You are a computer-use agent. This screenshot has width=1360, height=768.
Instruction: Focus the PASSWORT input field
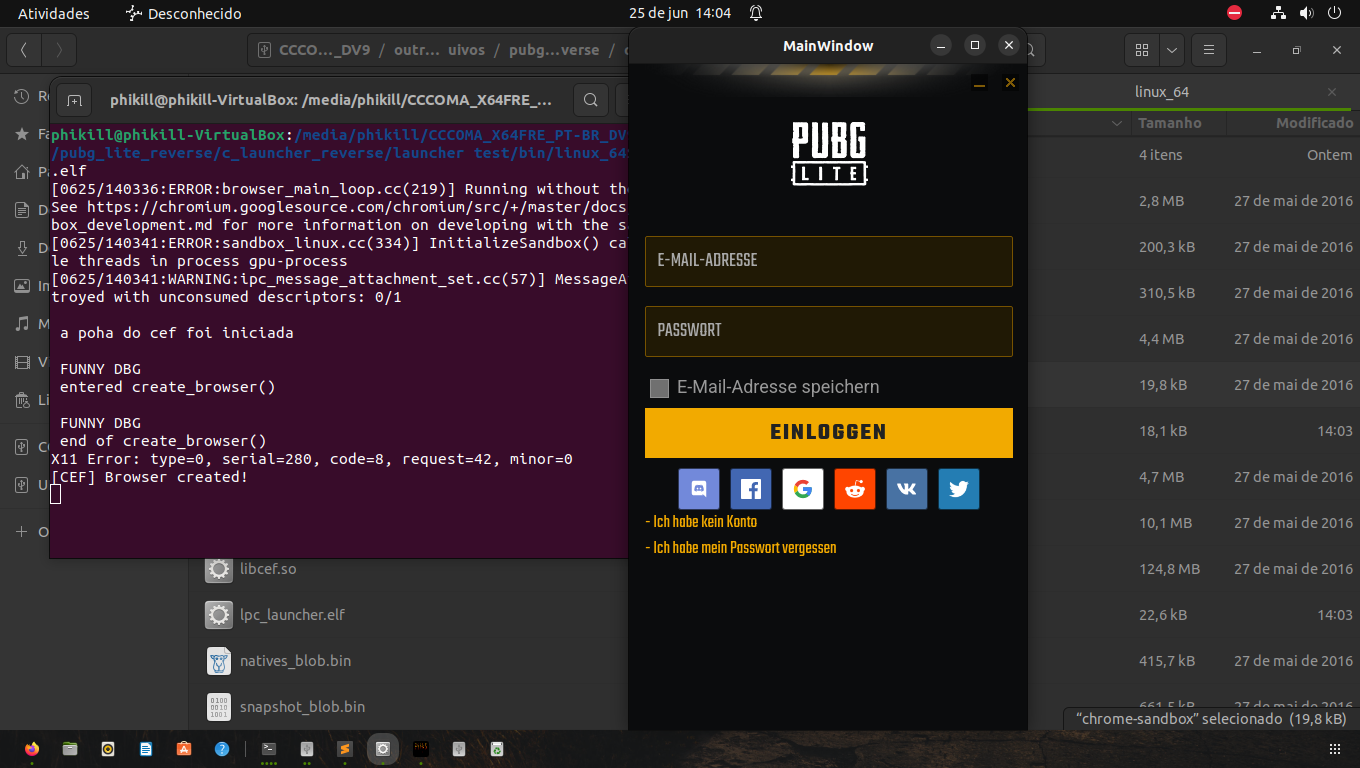[x=829, y=331]
